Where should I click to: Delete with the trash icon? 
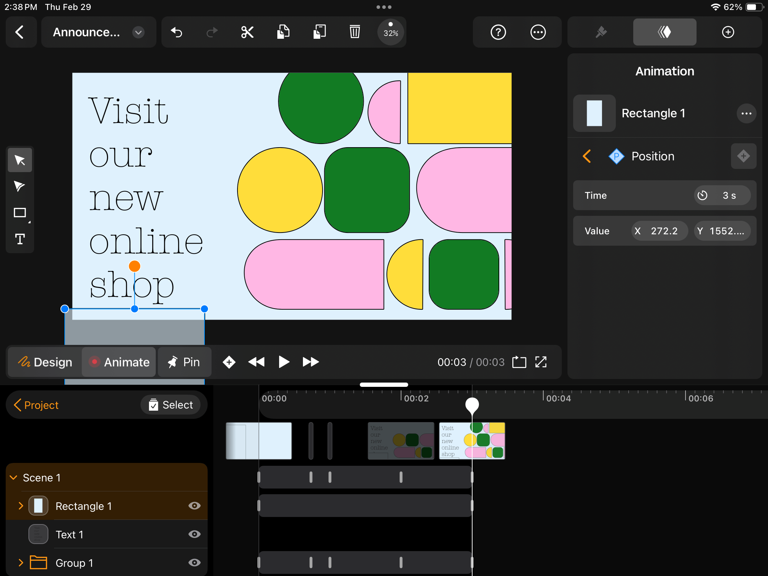pyautogui.click(x=355, y=32)
